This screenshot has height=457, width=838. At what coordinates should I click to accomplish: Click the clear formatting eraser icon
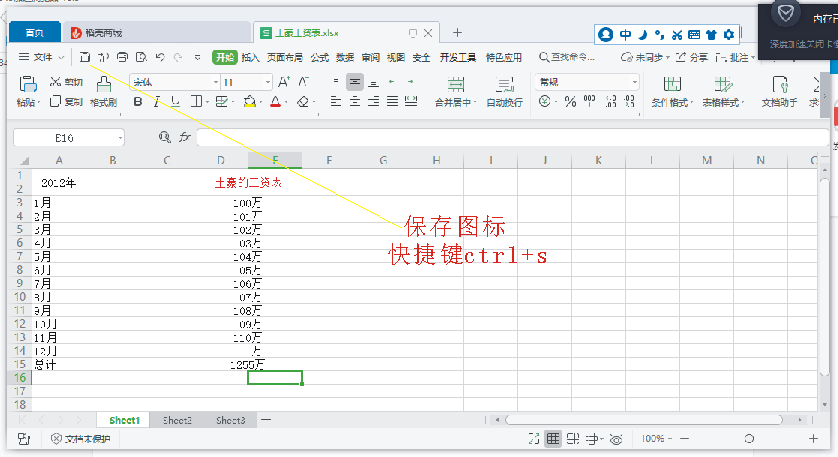click(x=303, y=101)
